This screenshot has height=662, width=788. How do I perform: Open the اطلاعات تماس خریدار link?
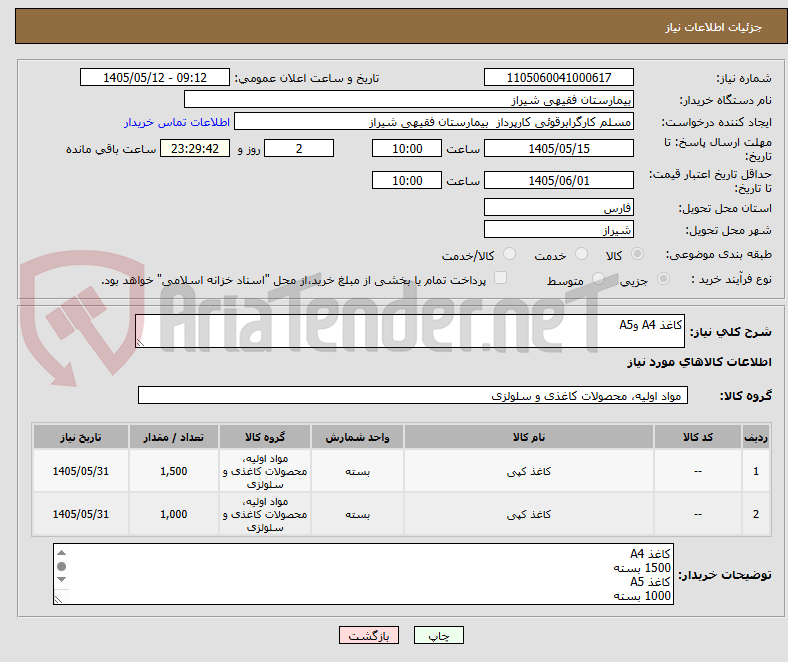click(x=177, y=122)
